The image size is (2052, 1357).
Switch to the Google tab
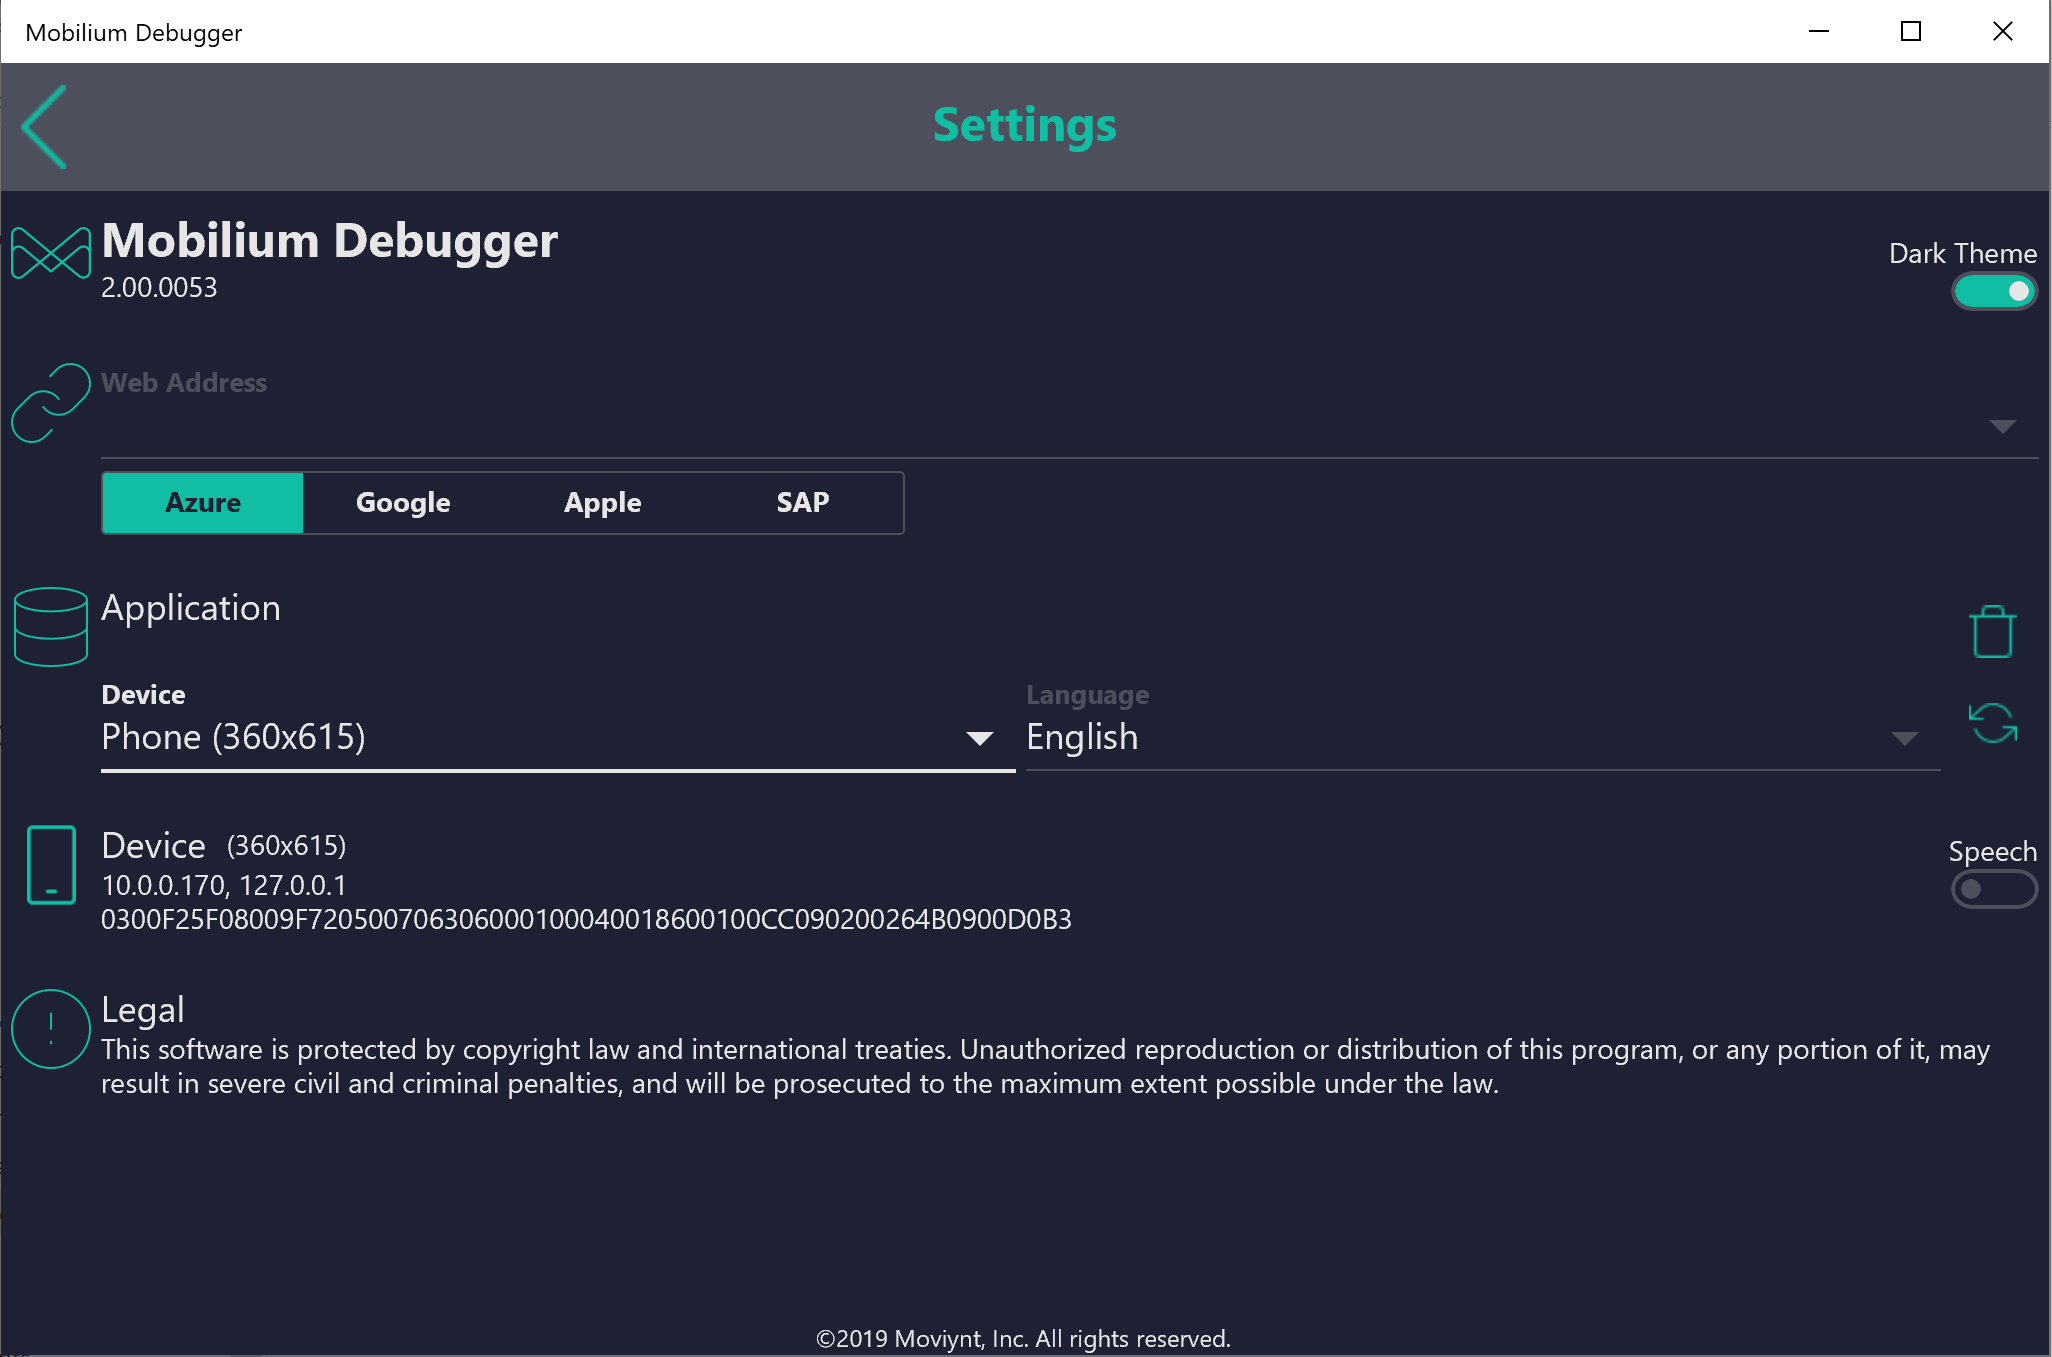click(403, 503)
